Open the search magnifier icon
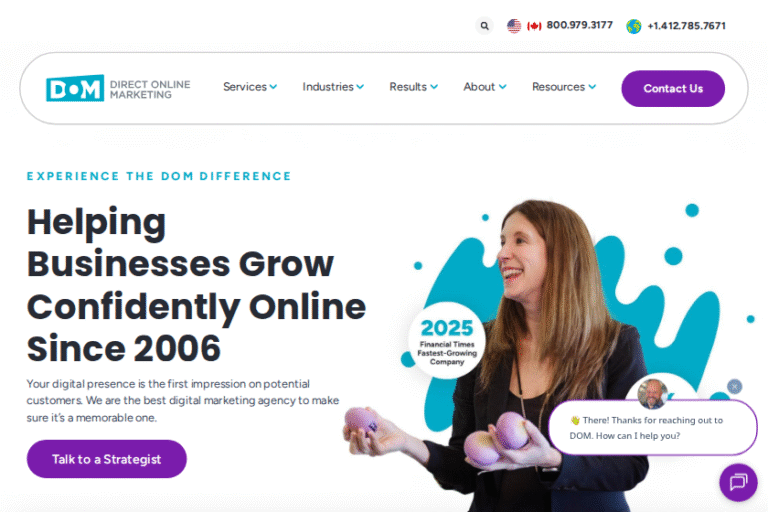The image size is (768, 512). point(484,26)
